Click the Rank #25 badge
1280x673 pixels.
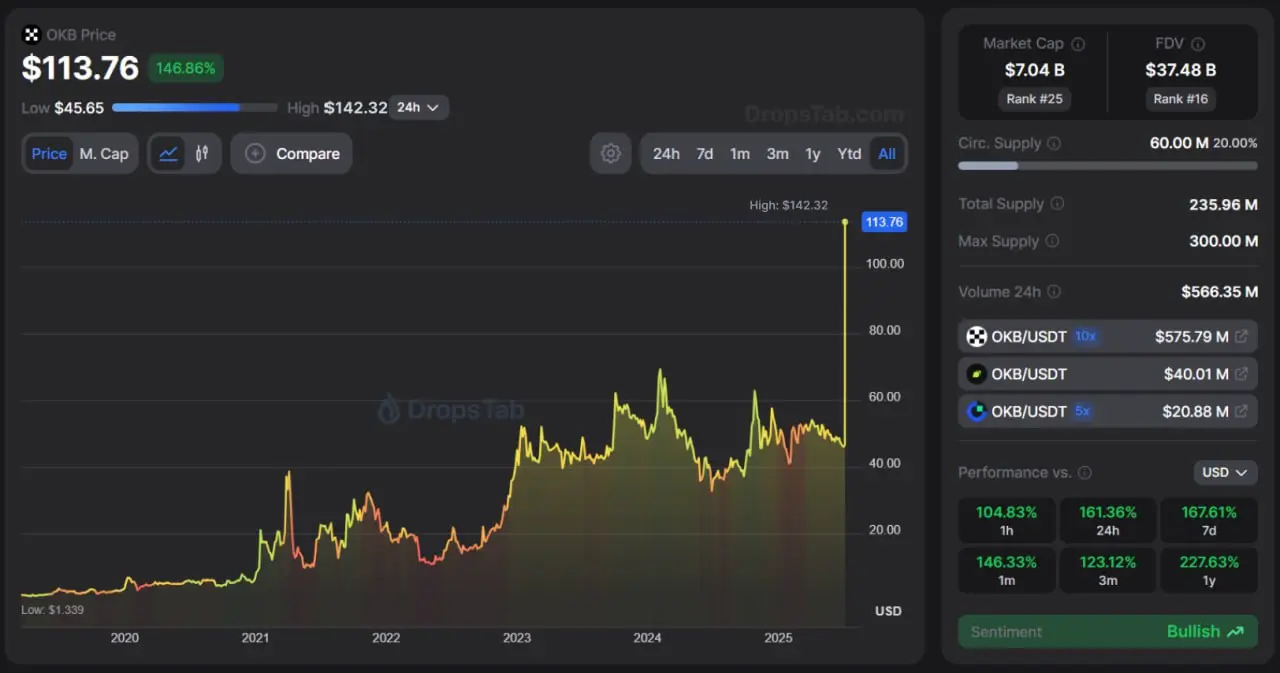(x=1034, y=98)
